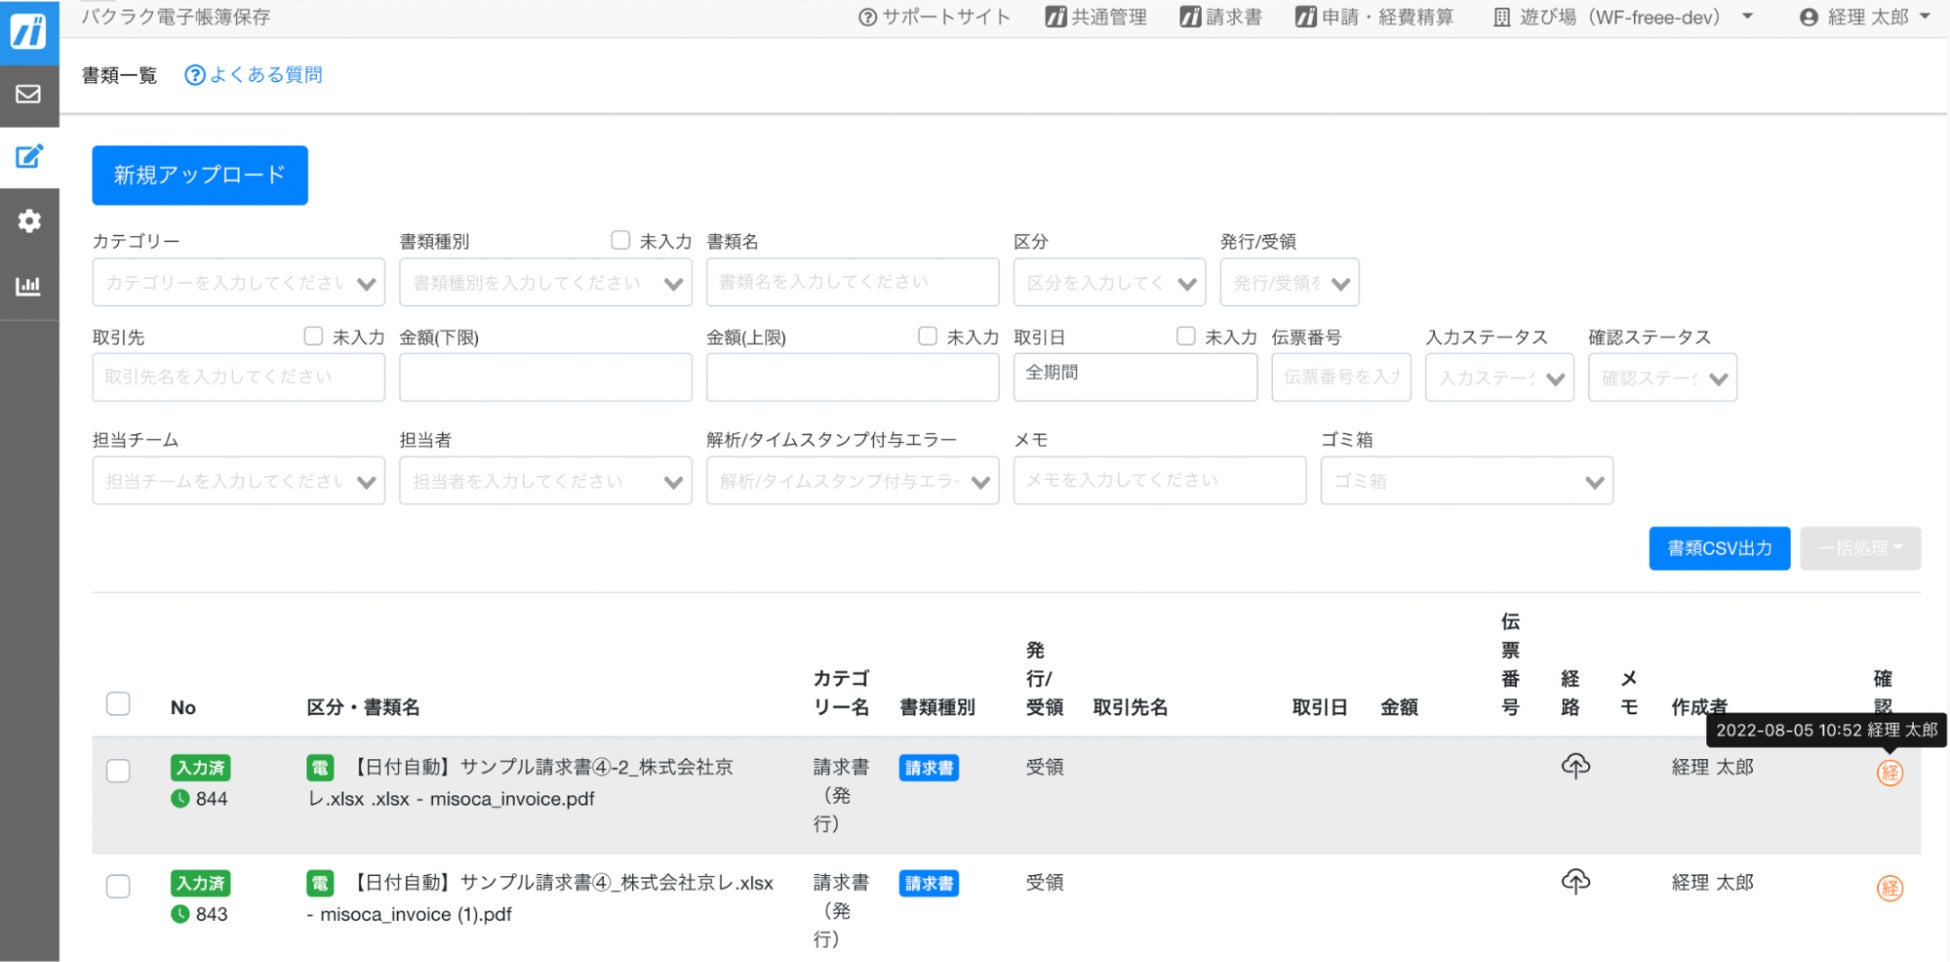1950x962 pixels.
Task: Open the 遊び場 (WF-freee-dev) organization menu
Action: click(x=1623, y=17)
